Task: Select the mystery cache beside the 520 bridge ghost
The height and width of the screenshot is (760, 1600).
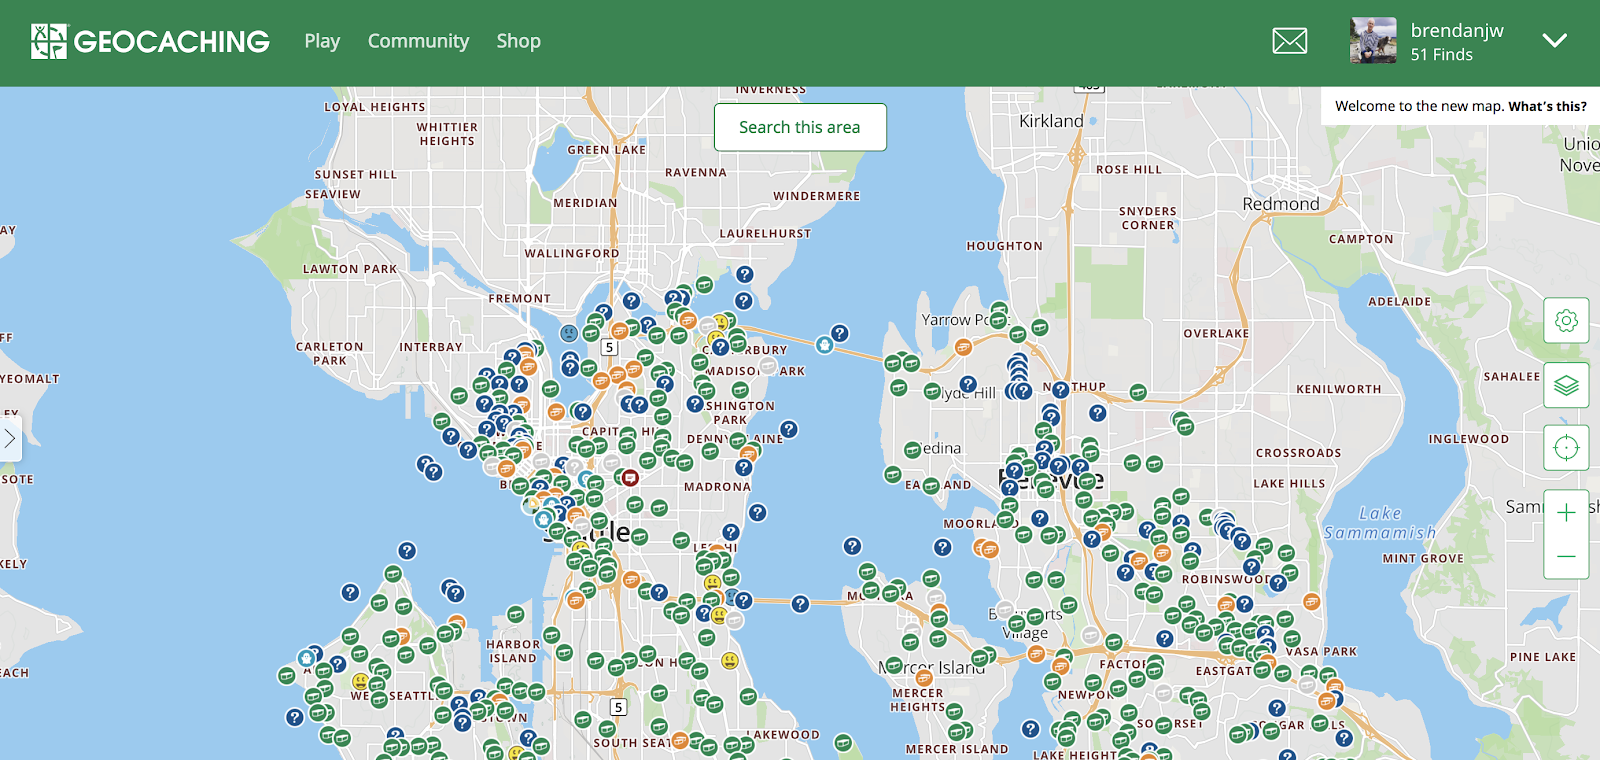Action: (x=840, y=333)
